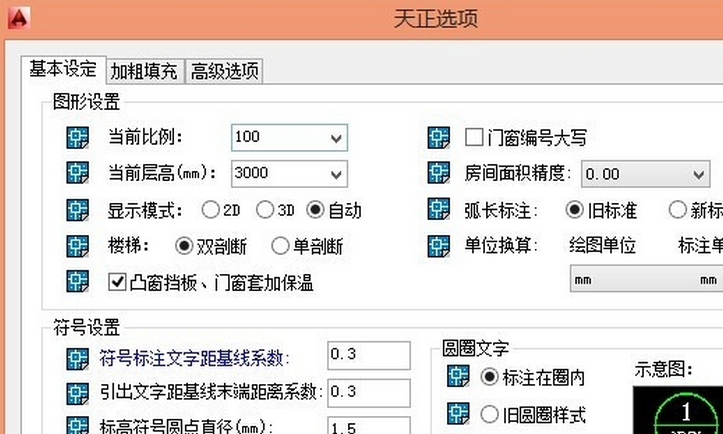Click the settings icon beside 弧长标注
Screen dimensions: 723x434
tap(439, 210)
